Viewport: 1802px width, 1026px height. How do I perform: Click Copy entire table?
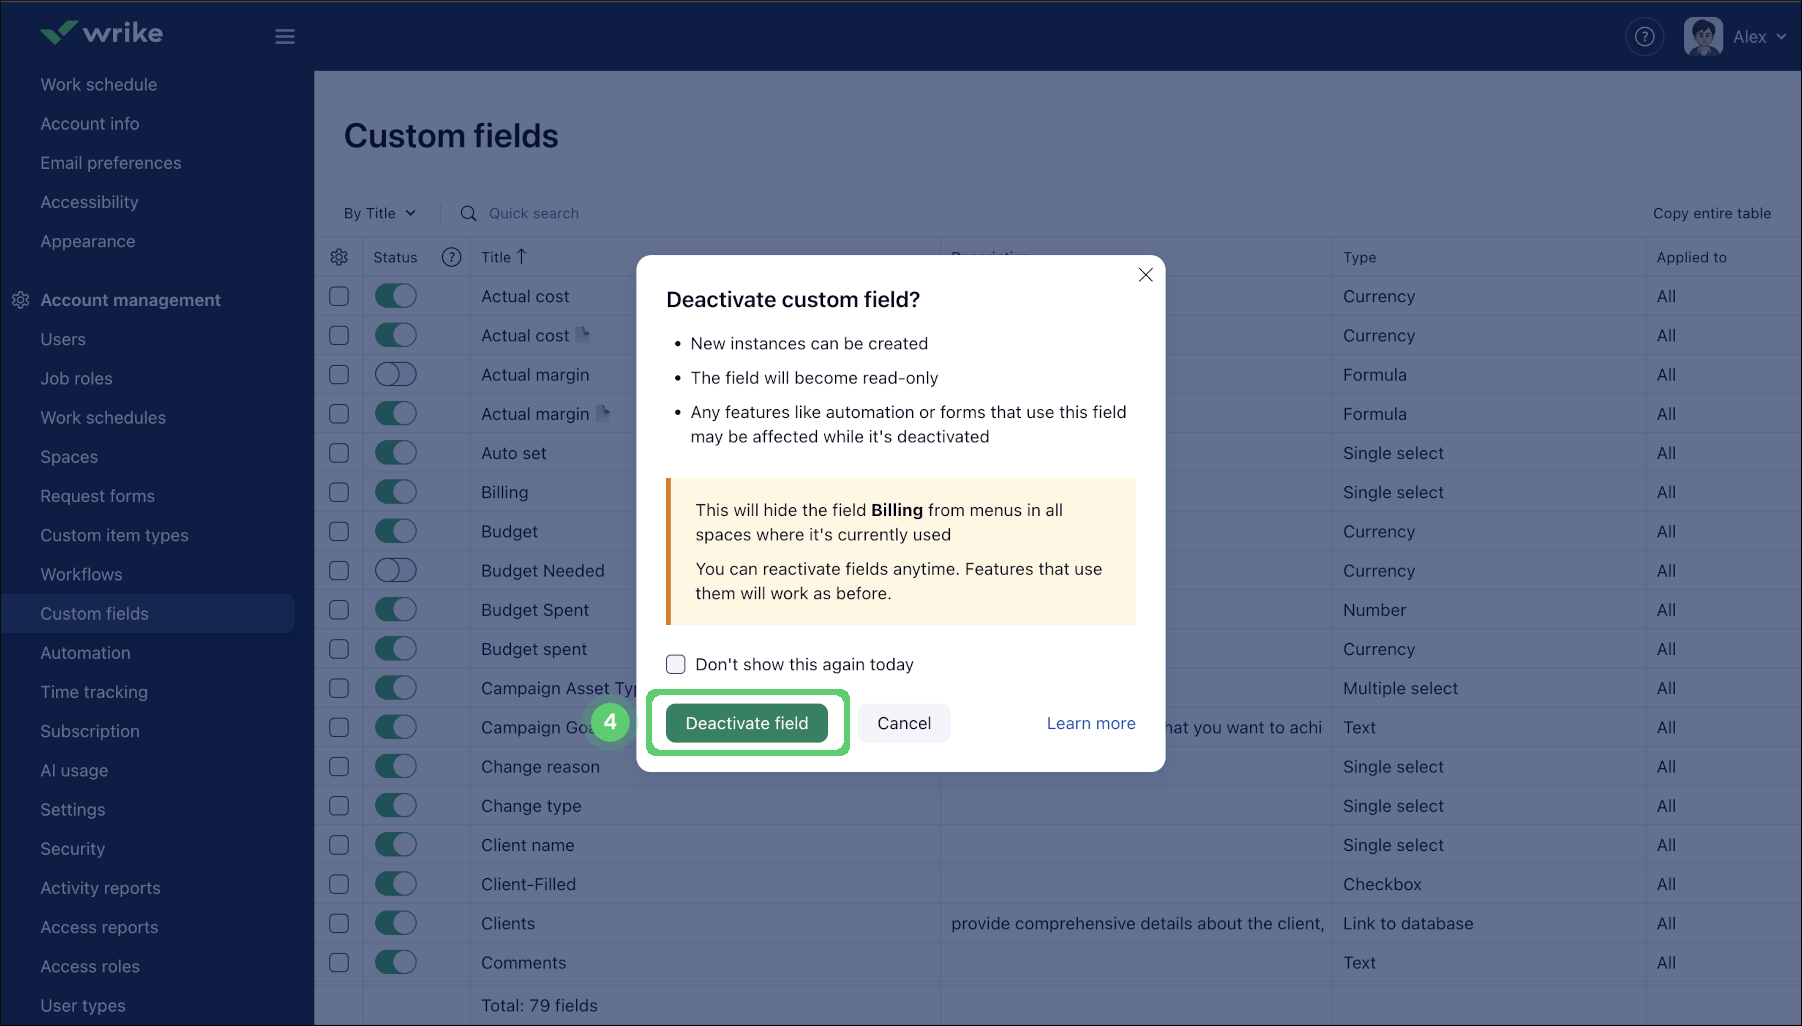[1712, 213]
